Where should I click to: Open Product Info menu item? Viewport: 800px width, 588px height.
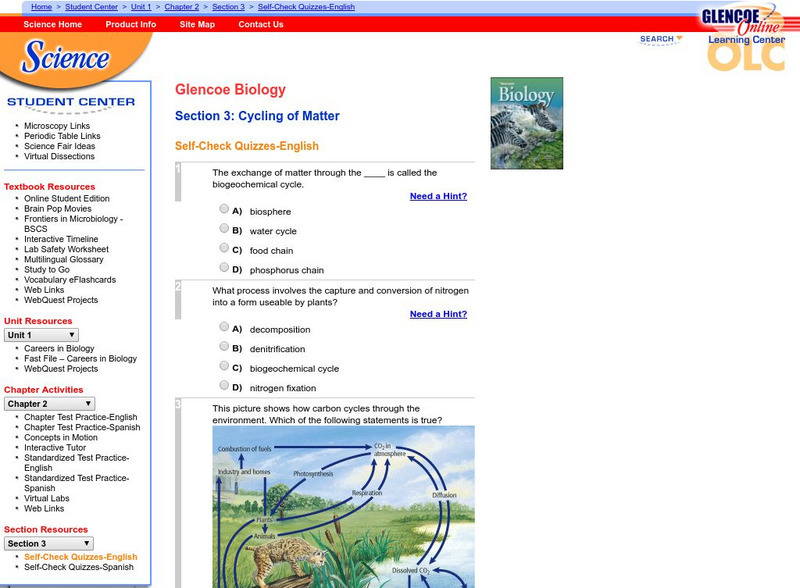coord(131,24)
